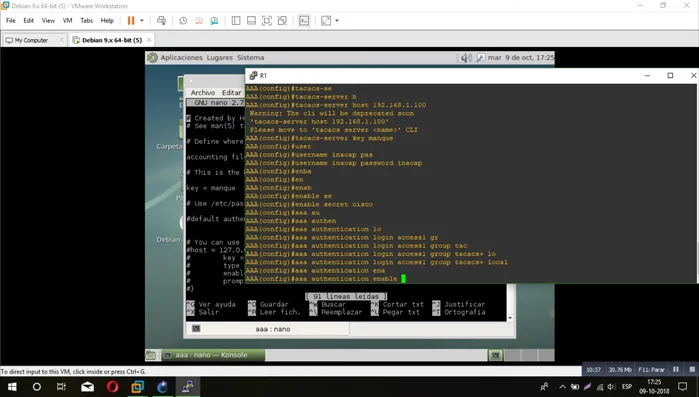Open the Edit menu in VMware

(29, 20)
